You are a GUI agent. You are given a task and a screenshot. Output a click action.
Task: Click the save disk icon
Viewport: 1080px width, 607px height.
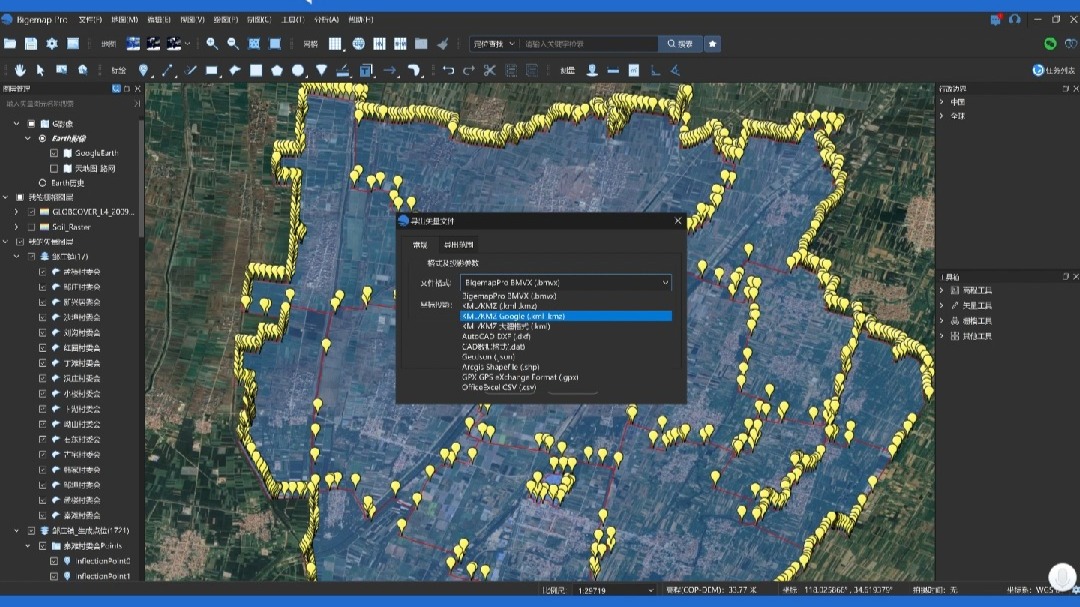[x=31, y=44]
